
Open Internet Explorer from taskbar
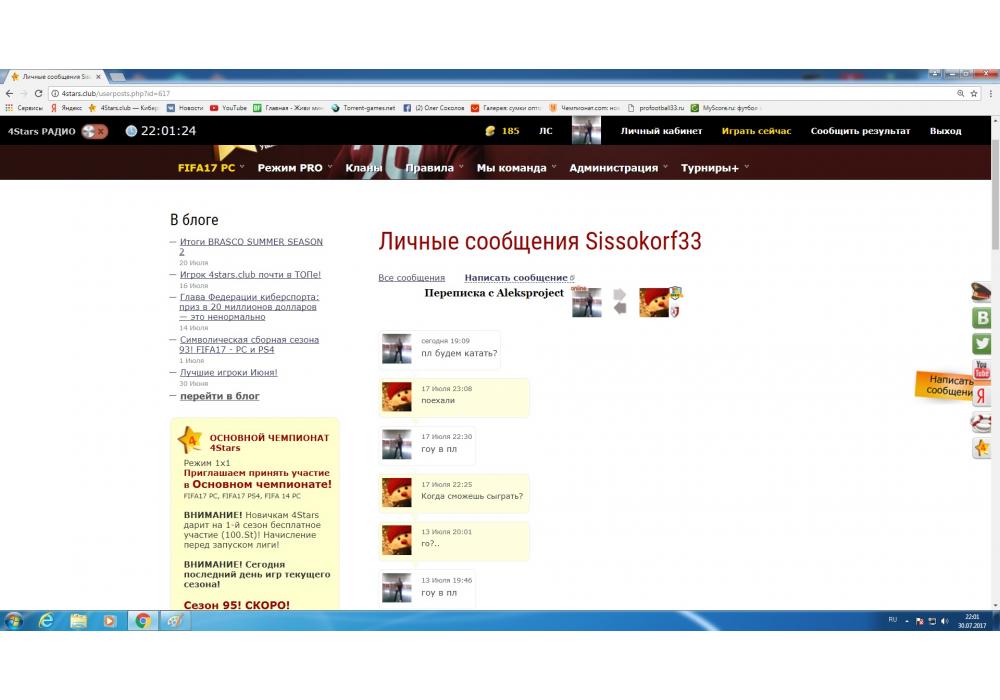(x=47, y=620)
